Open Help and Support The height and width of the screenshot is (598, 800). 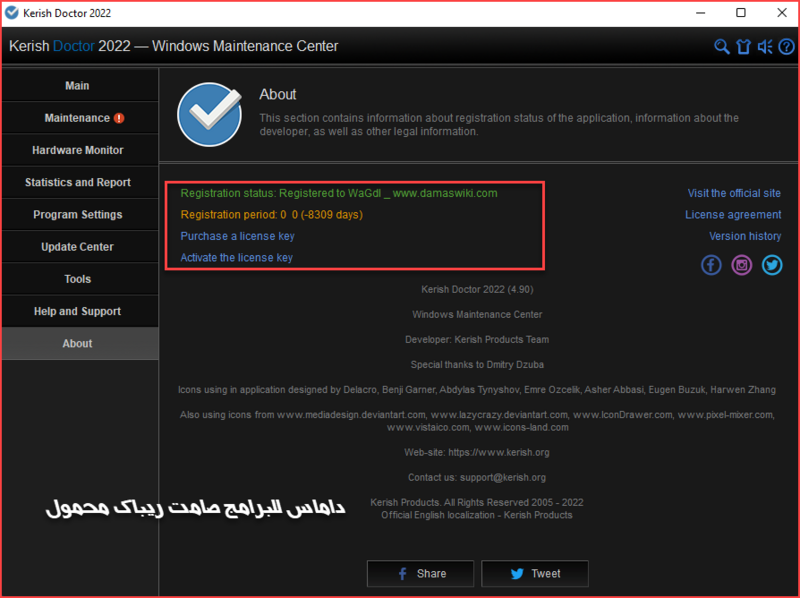(x=80, y=311)
